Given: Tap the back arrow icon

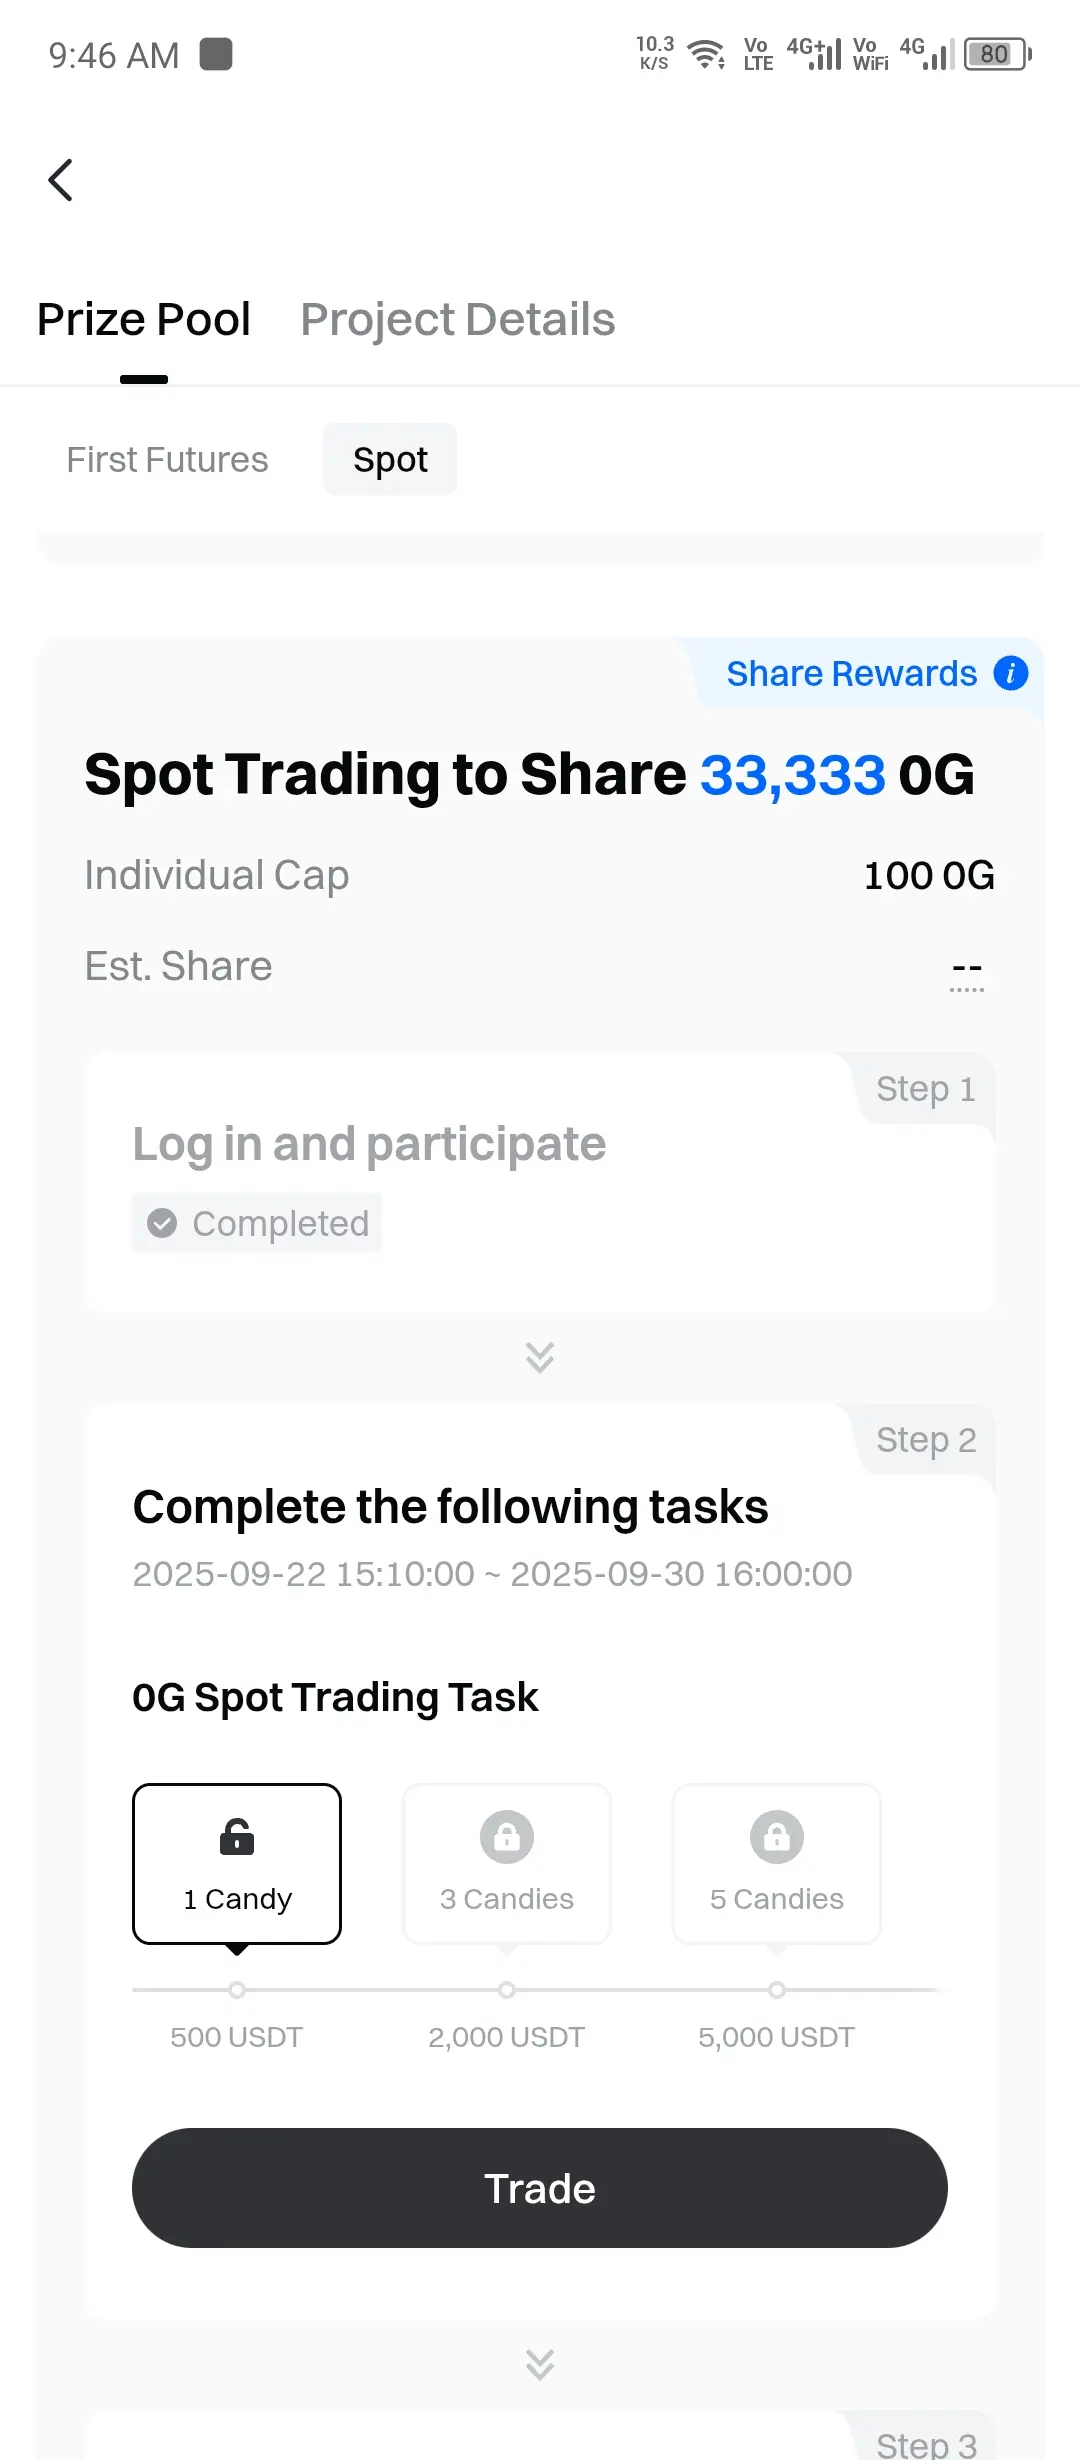Looking at the screenshot, I should [x=61, y=180].
